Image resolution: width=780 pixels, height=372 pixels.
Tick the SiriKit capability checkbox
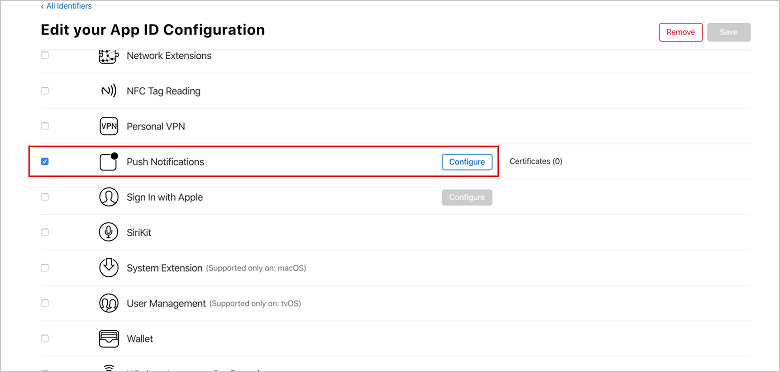pyautogui.click(x=45, y=232)
